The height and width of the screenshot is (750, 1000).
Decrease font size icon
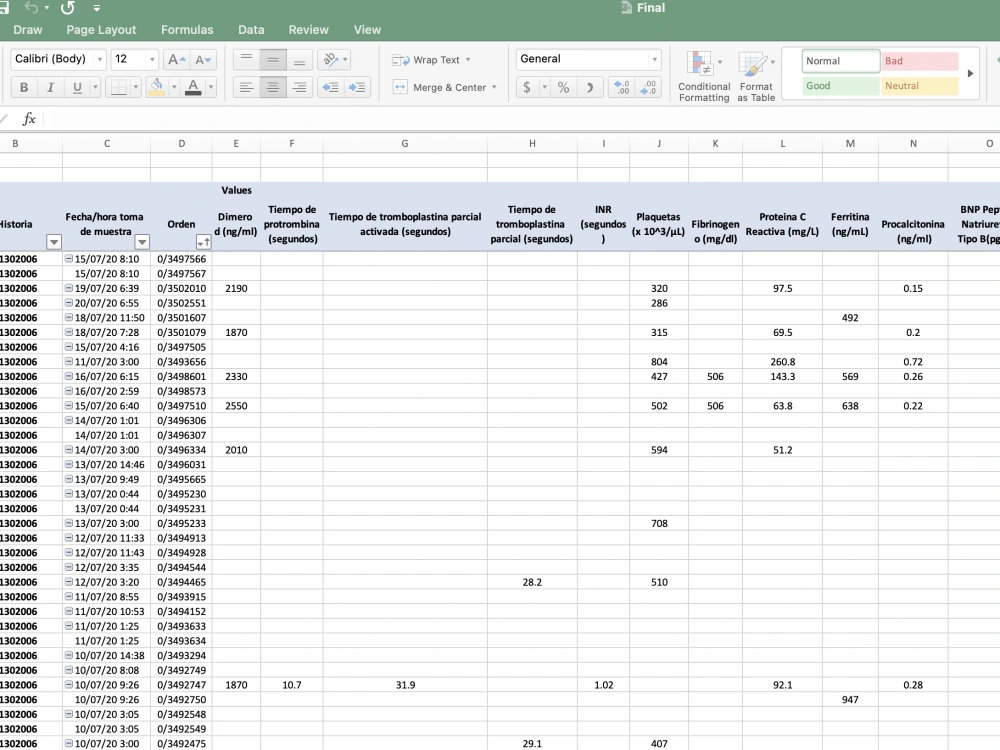[203, 60]
